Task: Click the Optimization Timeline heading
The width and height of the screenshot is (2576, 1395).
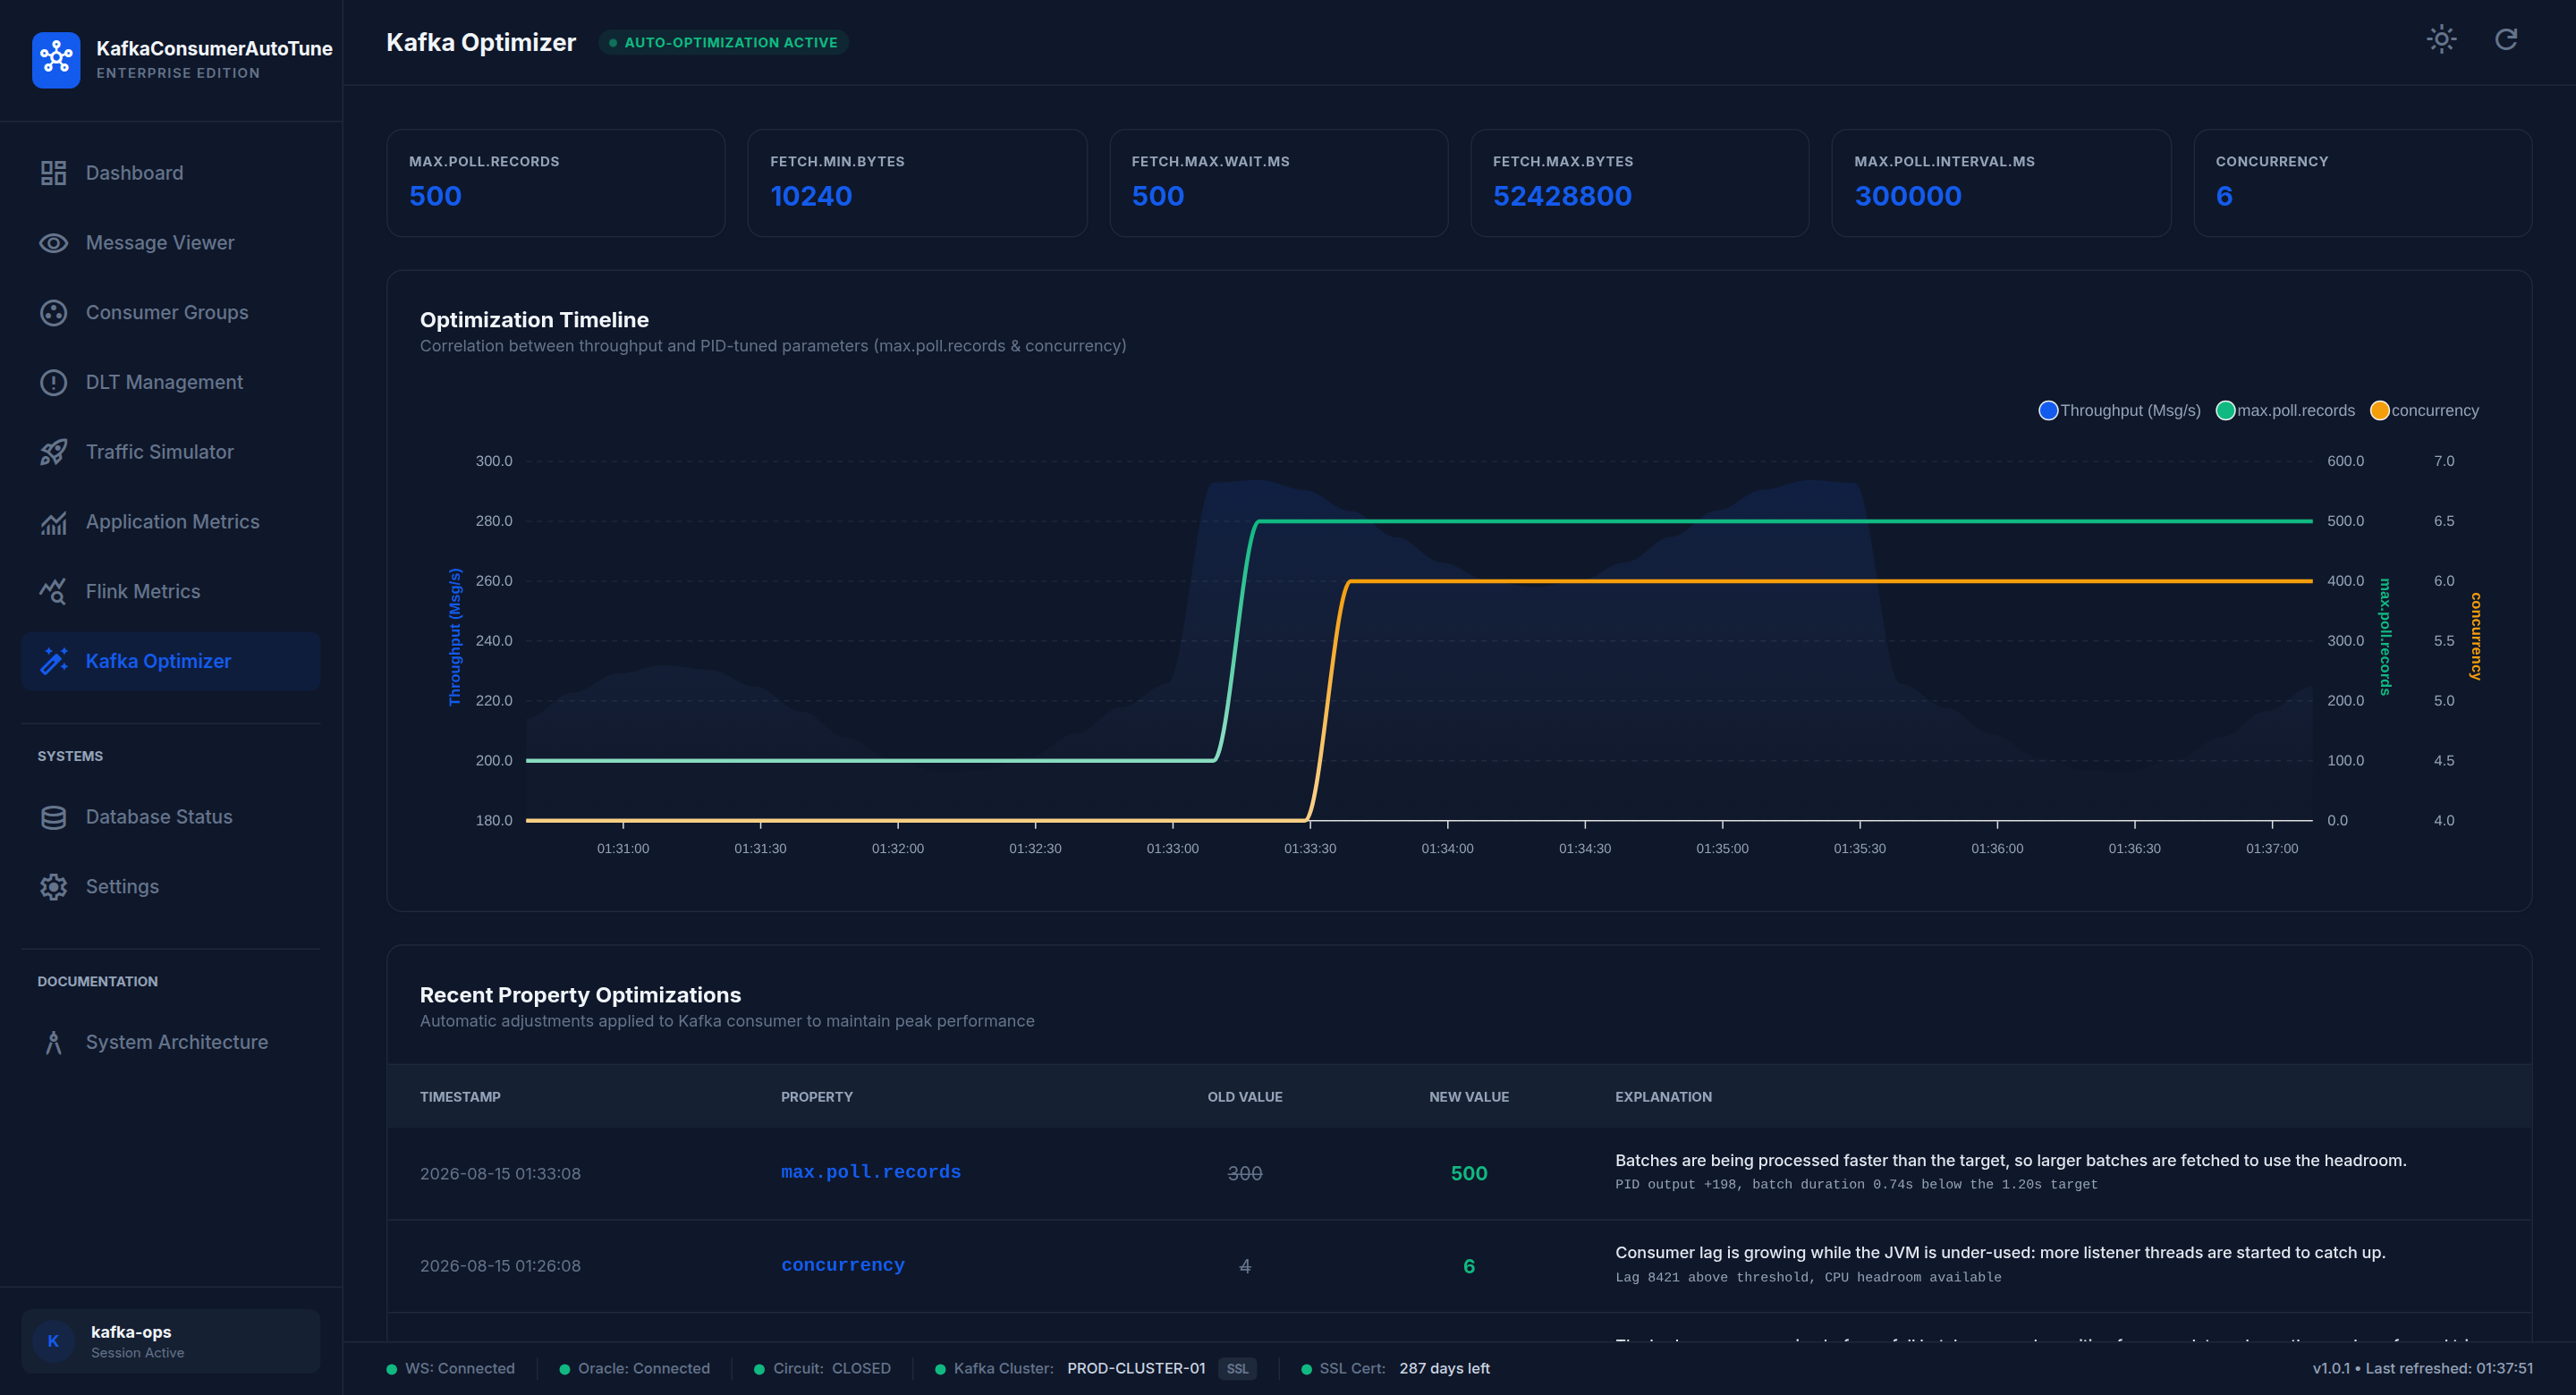Action: tap(534, 320)
